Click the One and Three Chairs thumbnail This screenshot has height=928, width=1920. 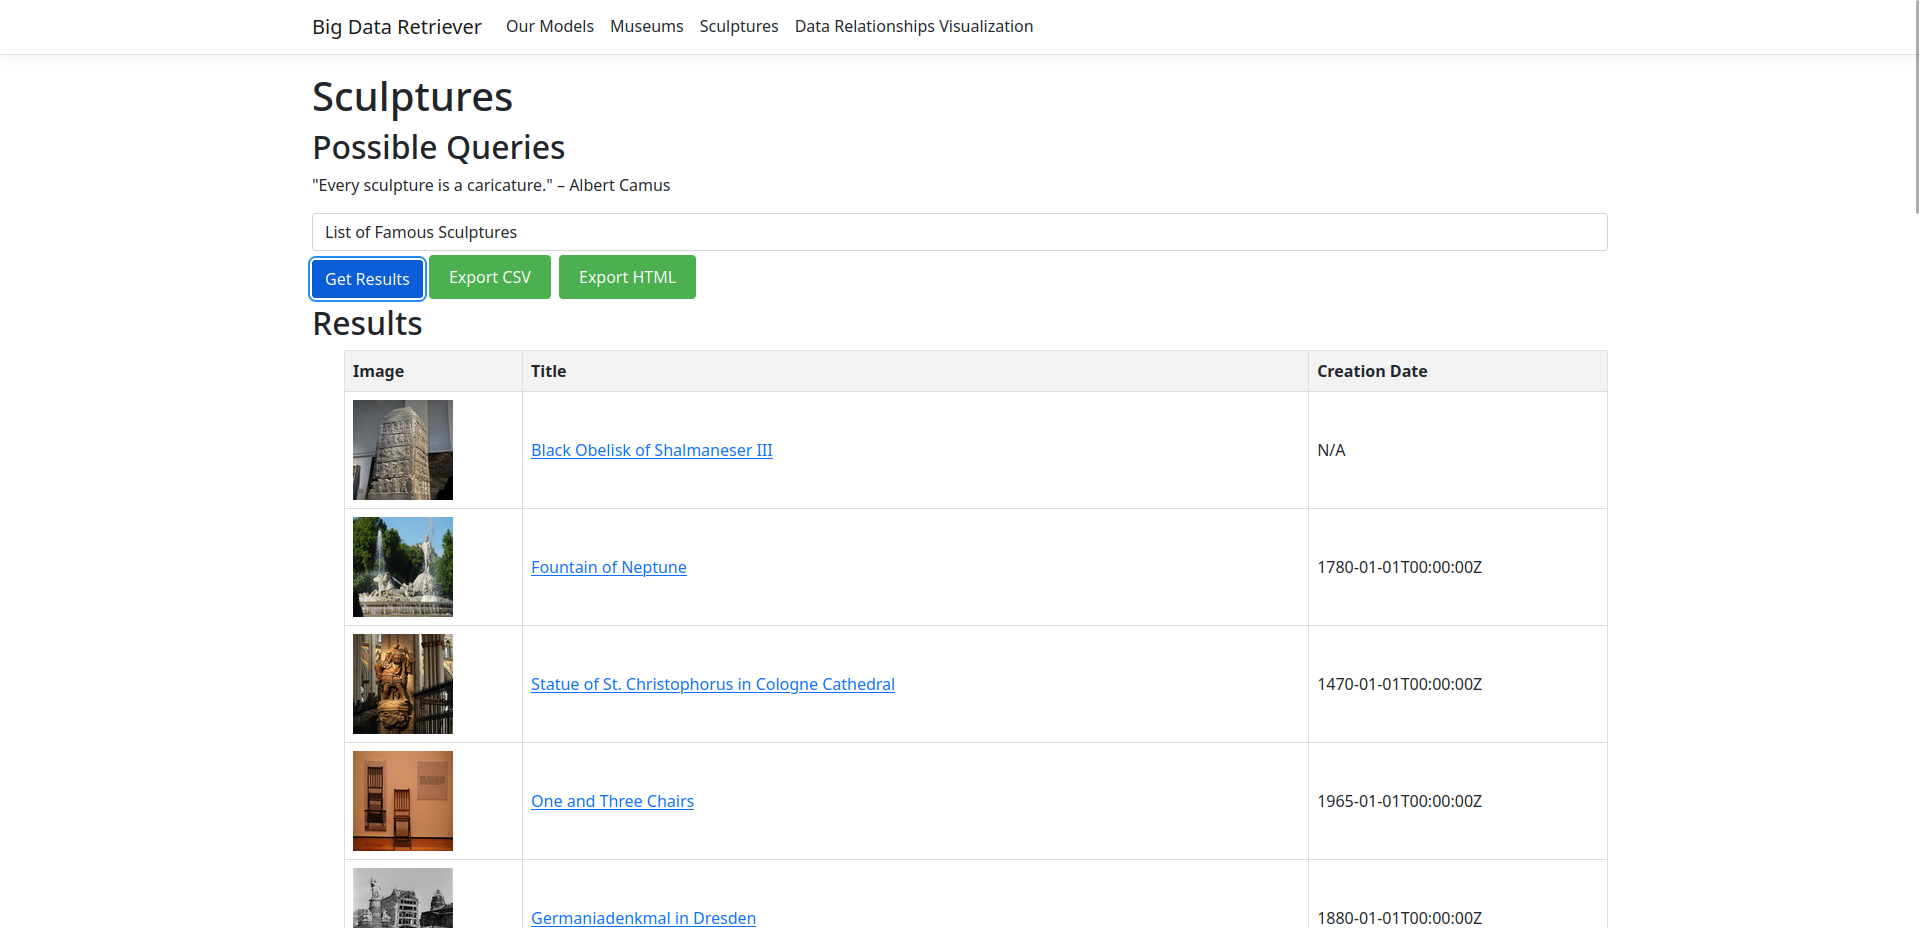pyautogui.click(x=402, y=801)
